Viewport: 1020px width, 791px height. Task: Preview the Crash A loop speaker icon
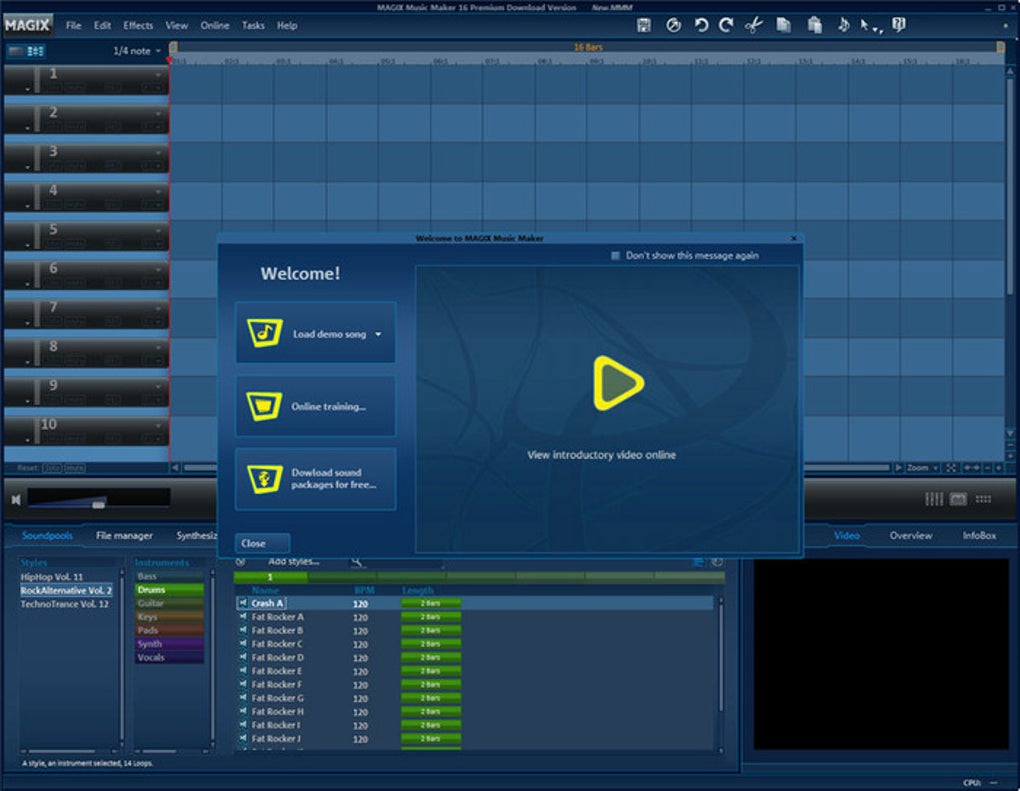click(x=243, y=603)
